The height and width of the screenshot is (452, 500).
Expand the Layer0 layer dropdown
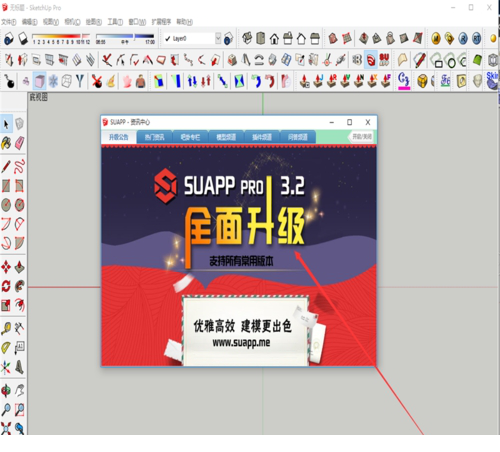[218, 39]
